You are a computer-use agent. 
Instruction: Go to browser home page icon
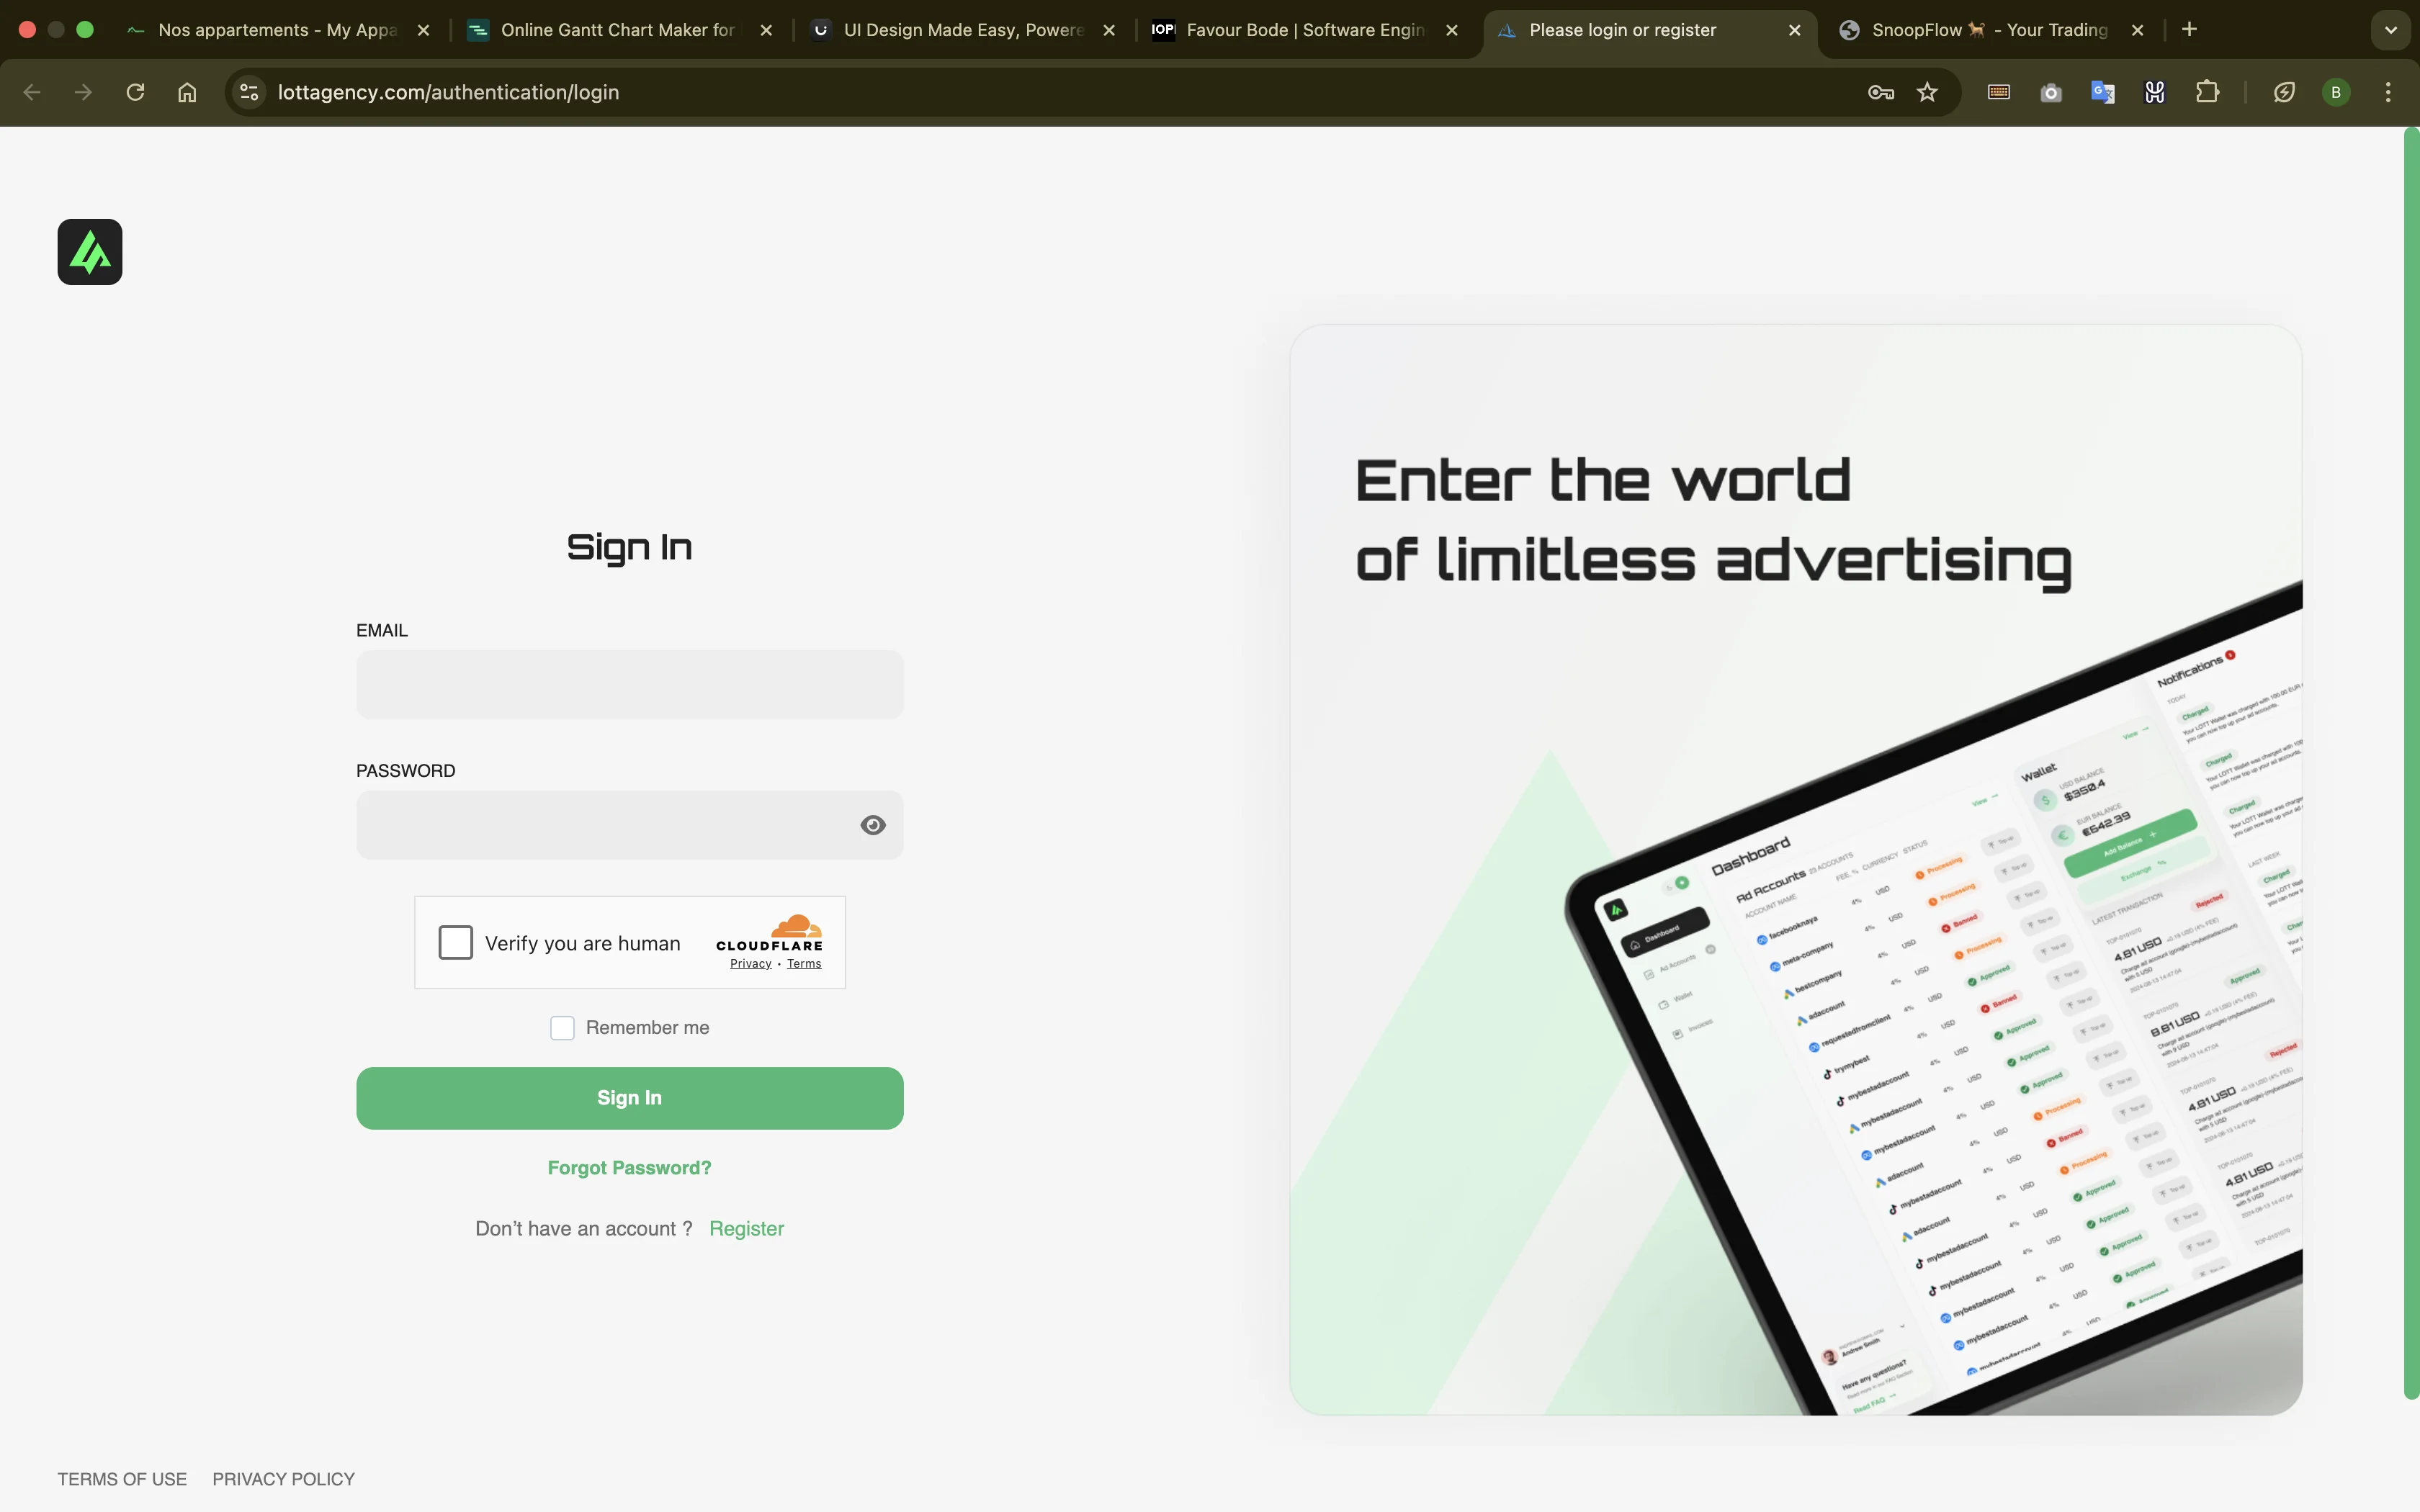(187, 92)
